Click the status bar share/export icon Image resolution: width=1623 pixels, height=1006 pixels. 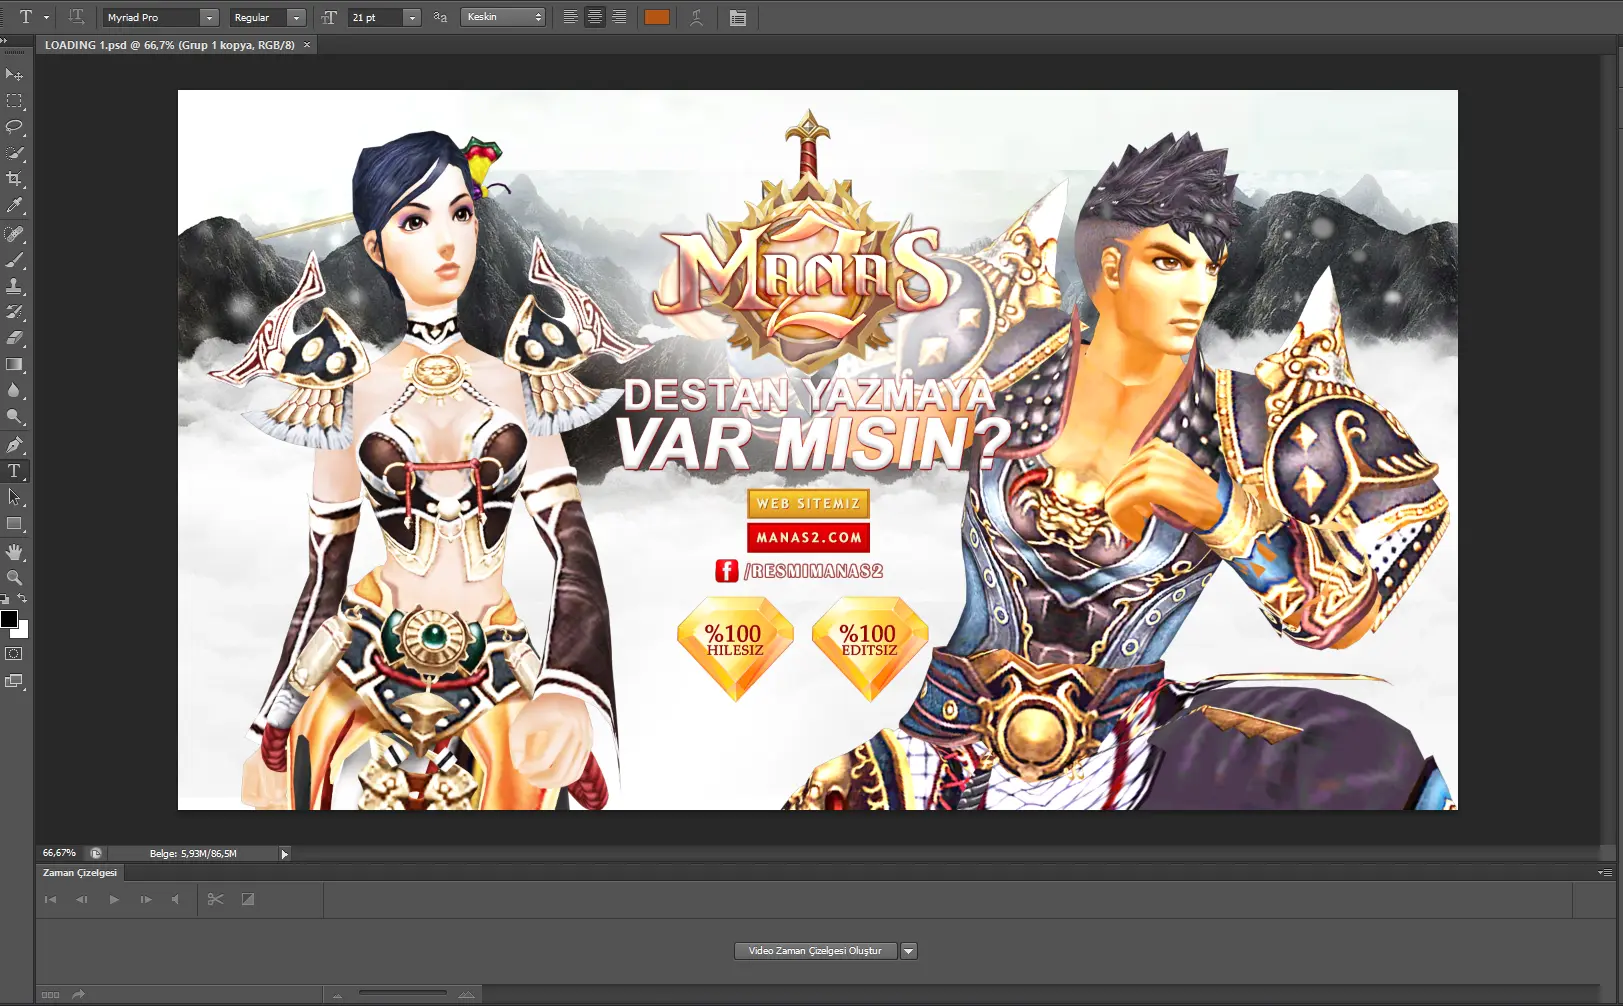click(96, 853)
